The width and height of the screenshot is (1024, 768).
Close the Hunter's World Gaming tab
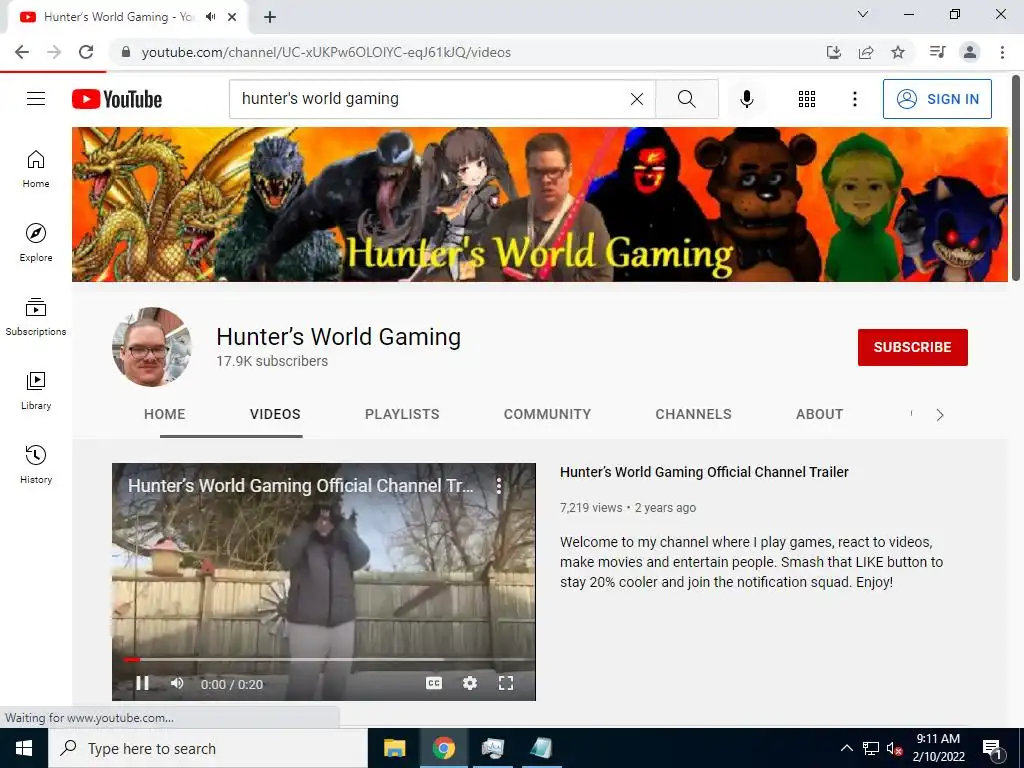232,17
